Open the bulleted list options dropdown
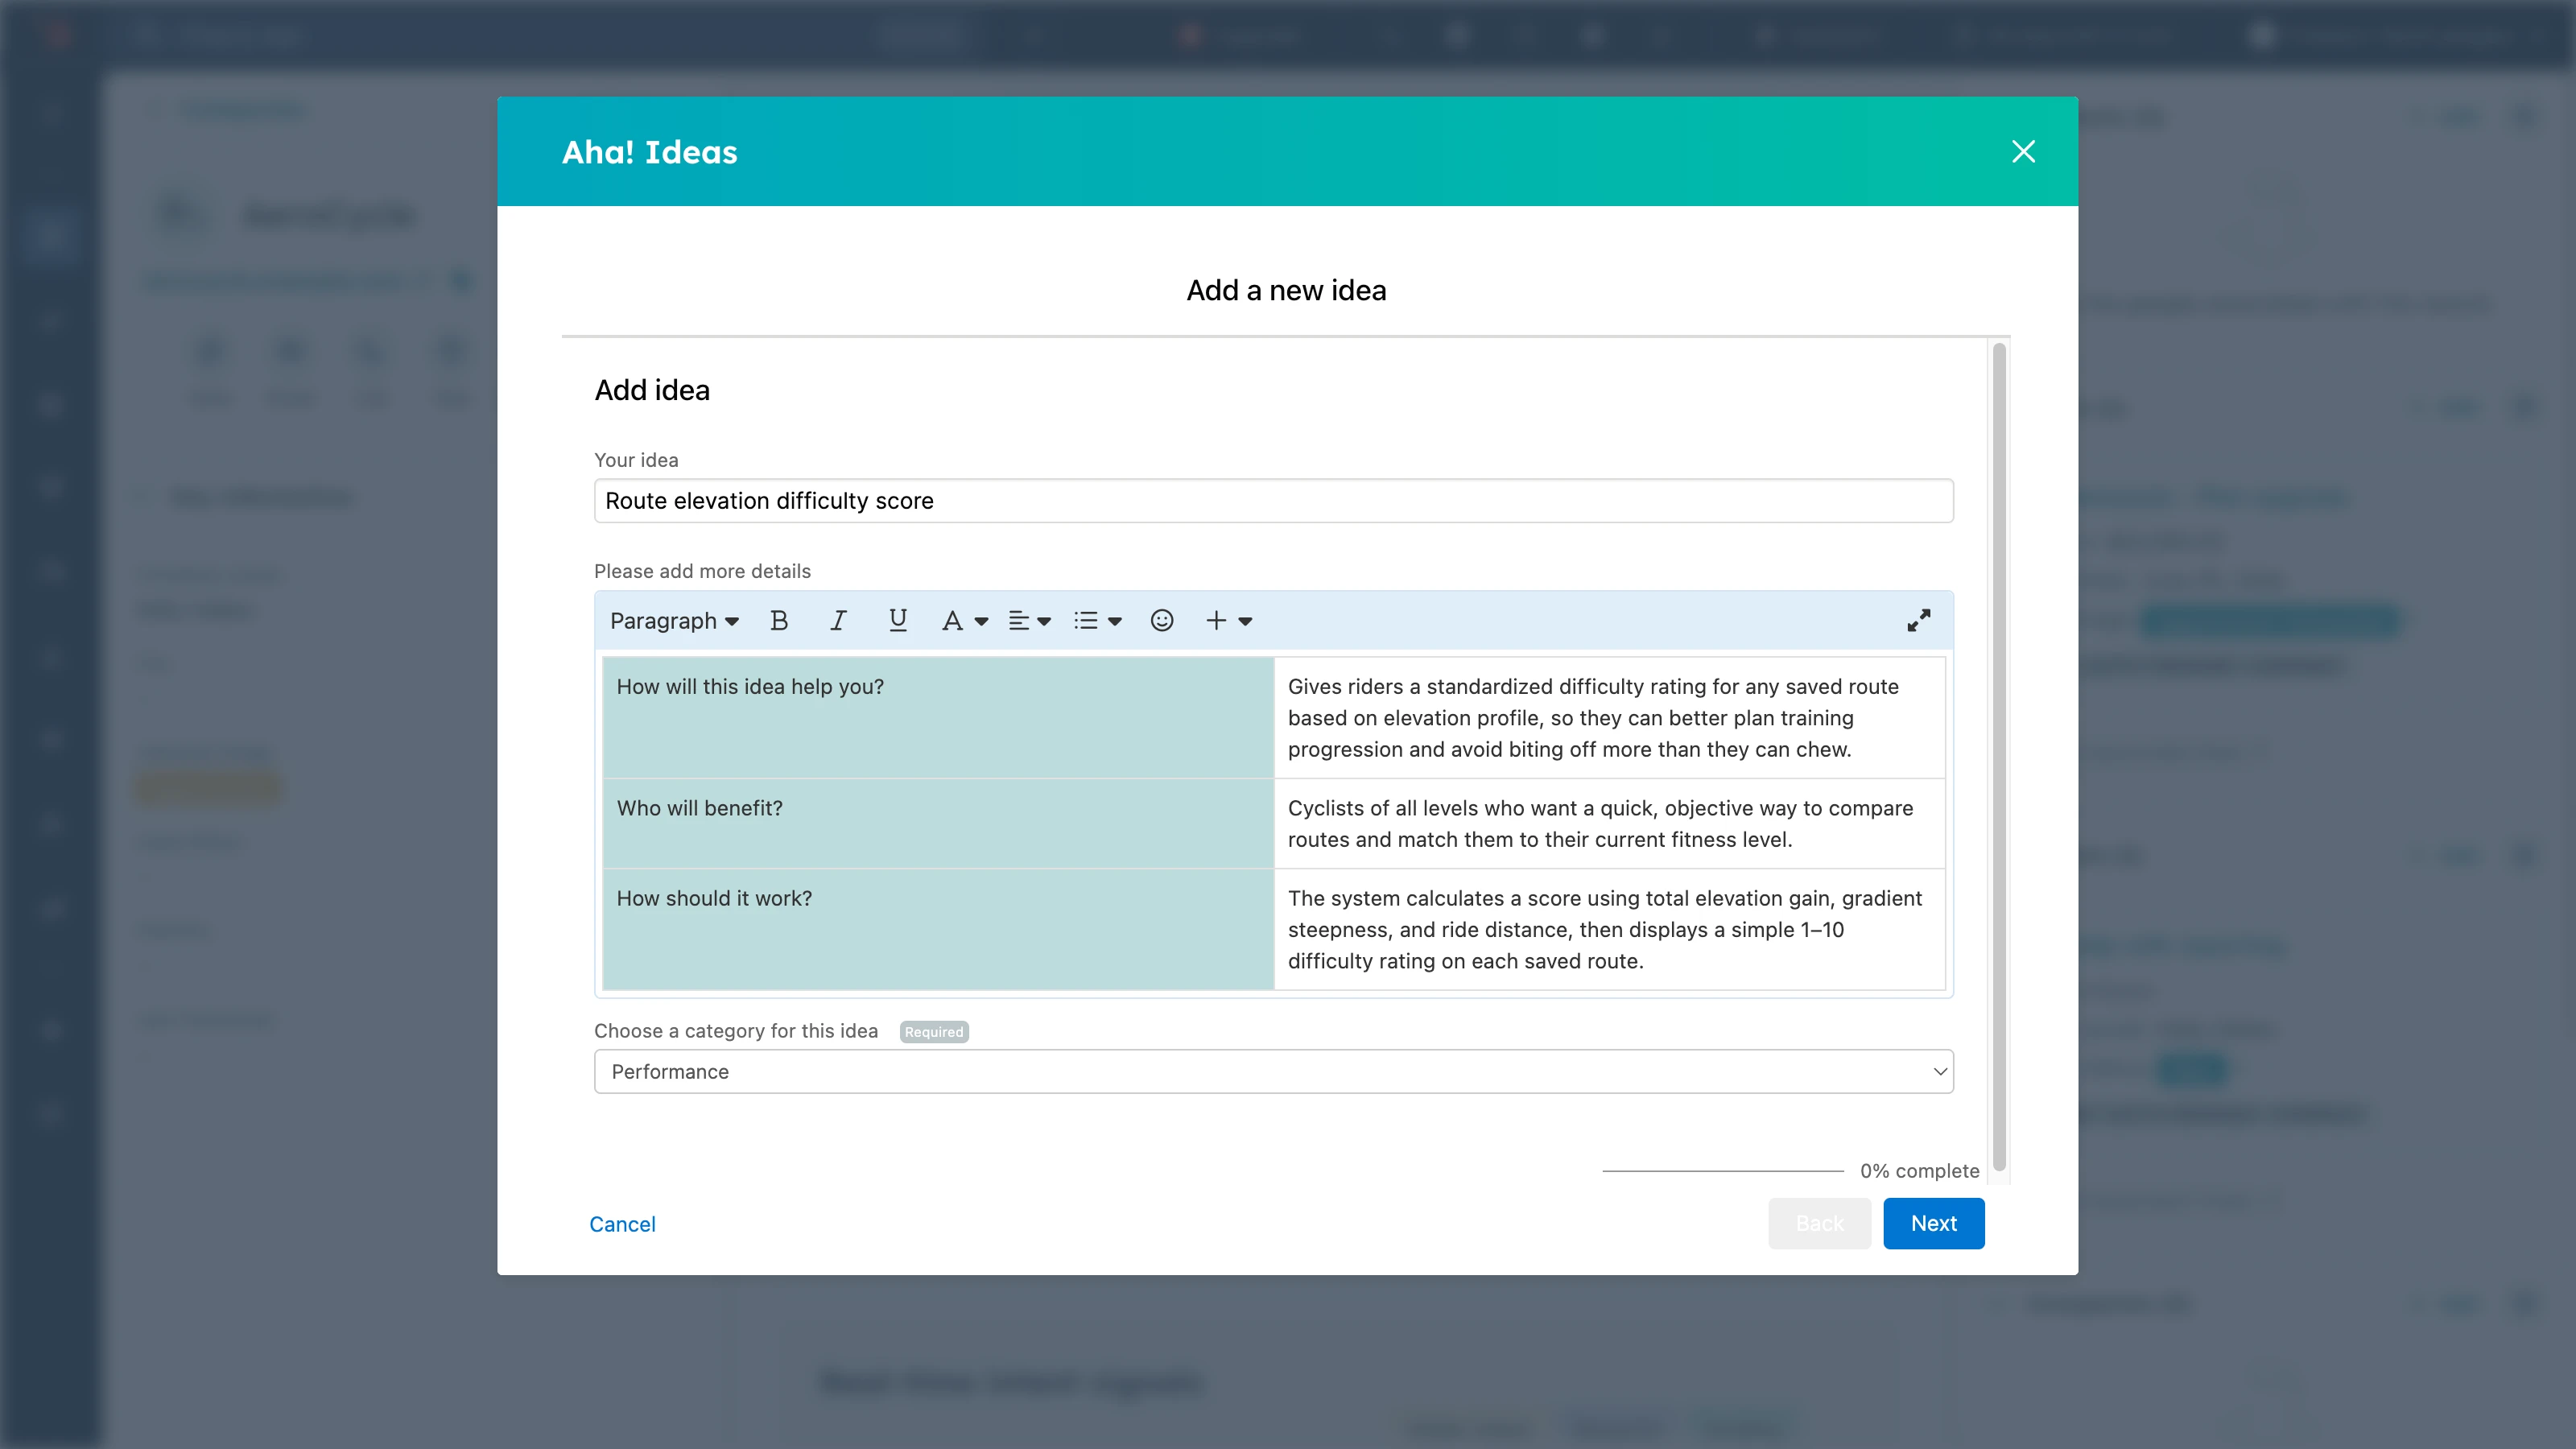The width and height of the screenshot is (2576, 1449). (1097, 621)
